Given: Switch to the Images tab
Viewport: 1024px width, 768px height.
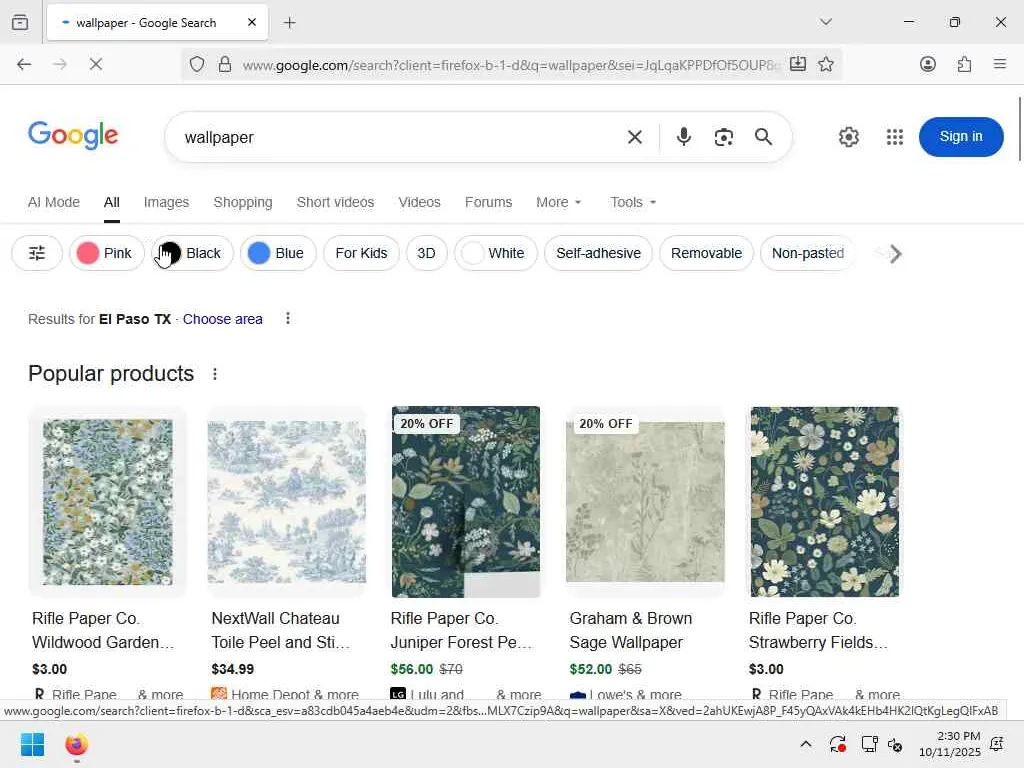Looking at the screenshot, I should point(166,202).
